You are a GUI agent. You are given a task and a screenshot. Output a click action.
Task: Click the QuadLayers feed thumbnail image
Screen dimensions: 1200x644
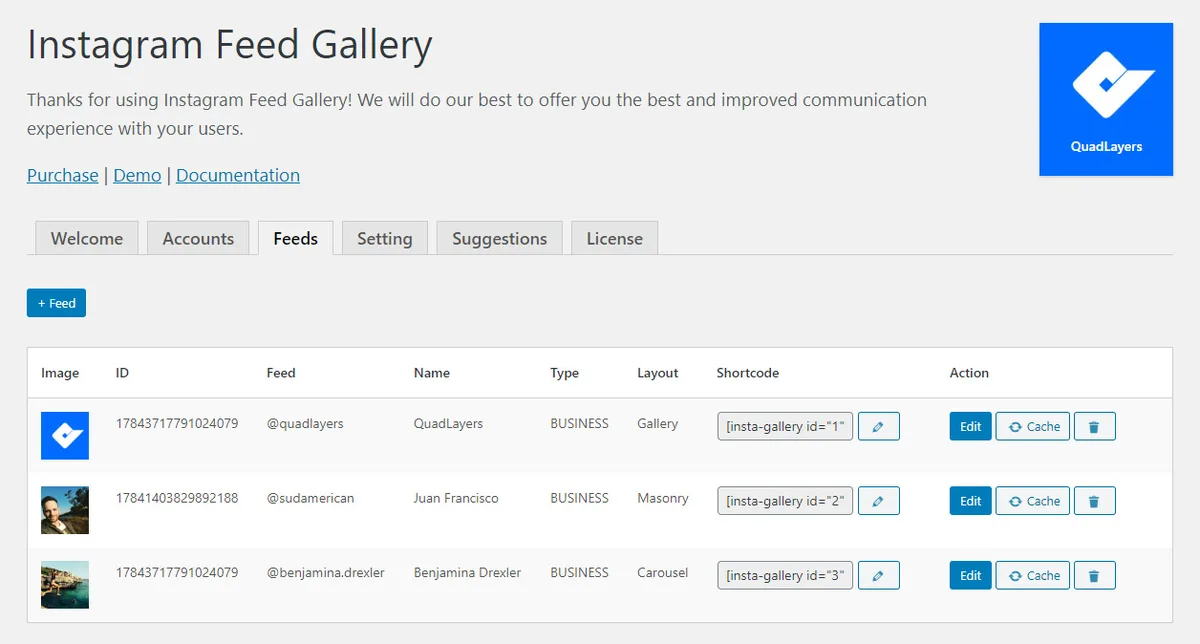(x=65, y=436)
